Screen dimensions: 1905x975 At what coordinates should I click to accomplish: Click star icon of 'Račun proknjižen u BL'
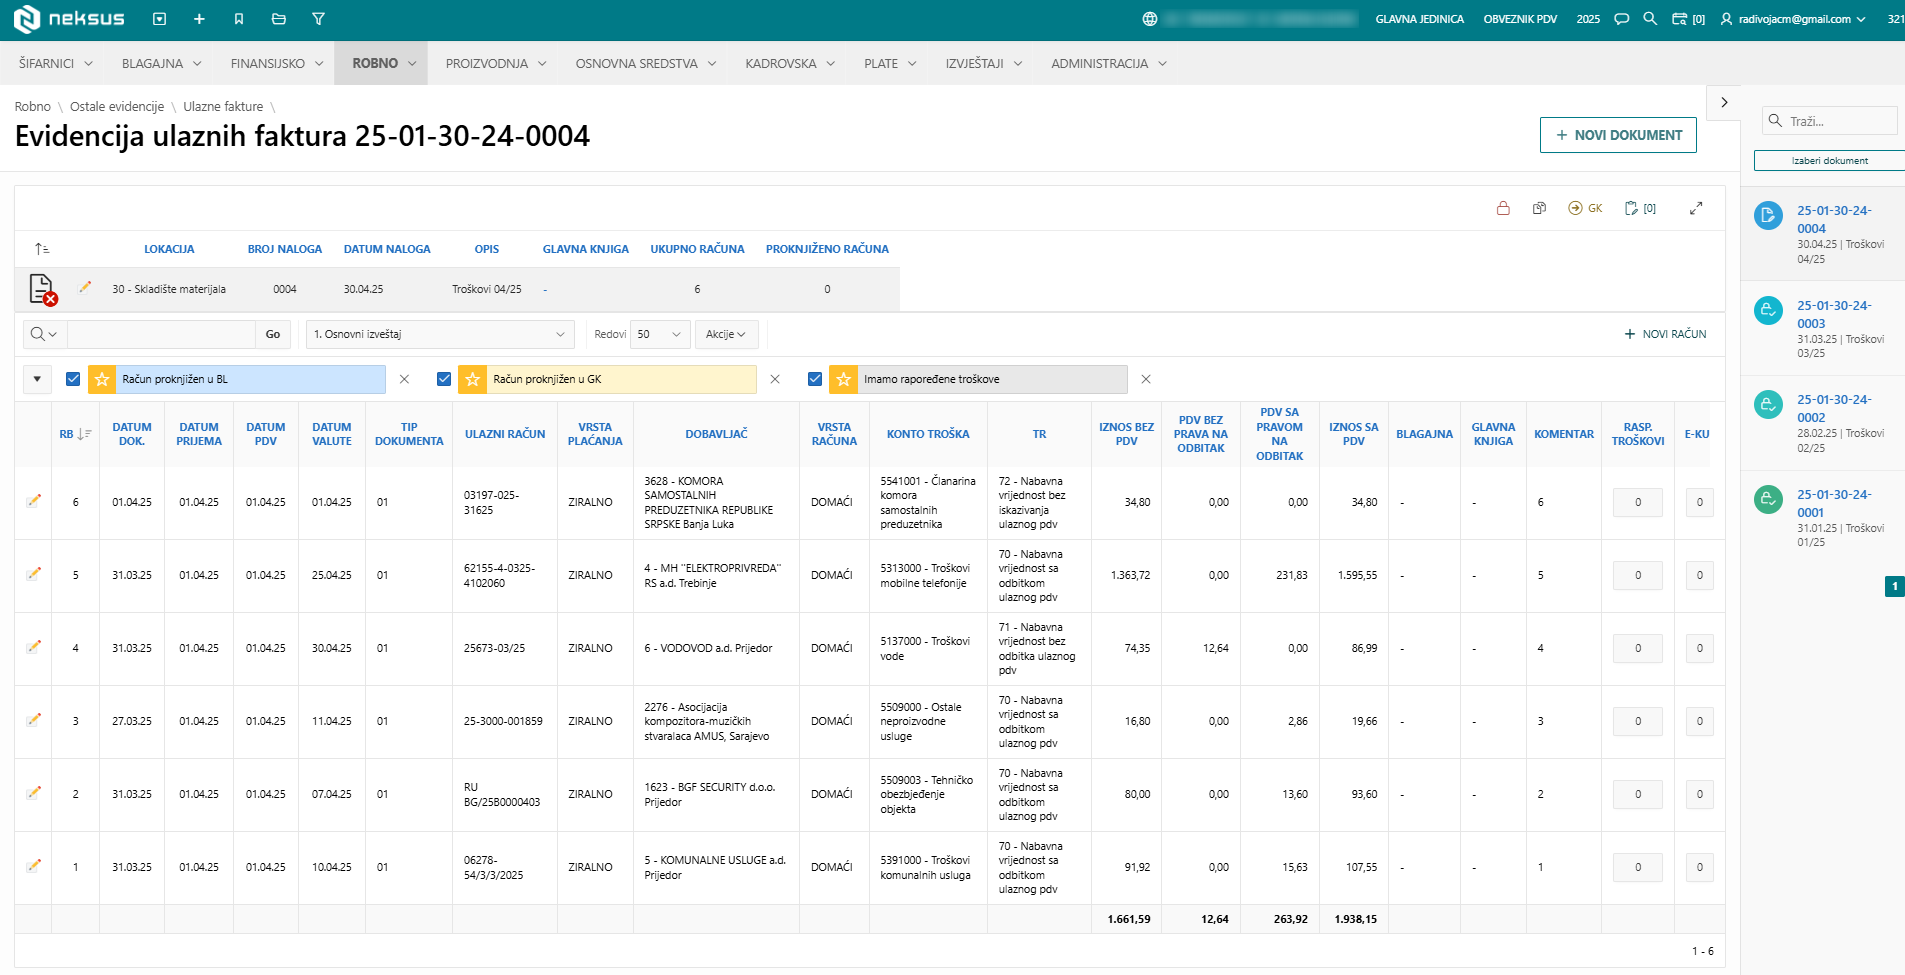pos(102,379)
